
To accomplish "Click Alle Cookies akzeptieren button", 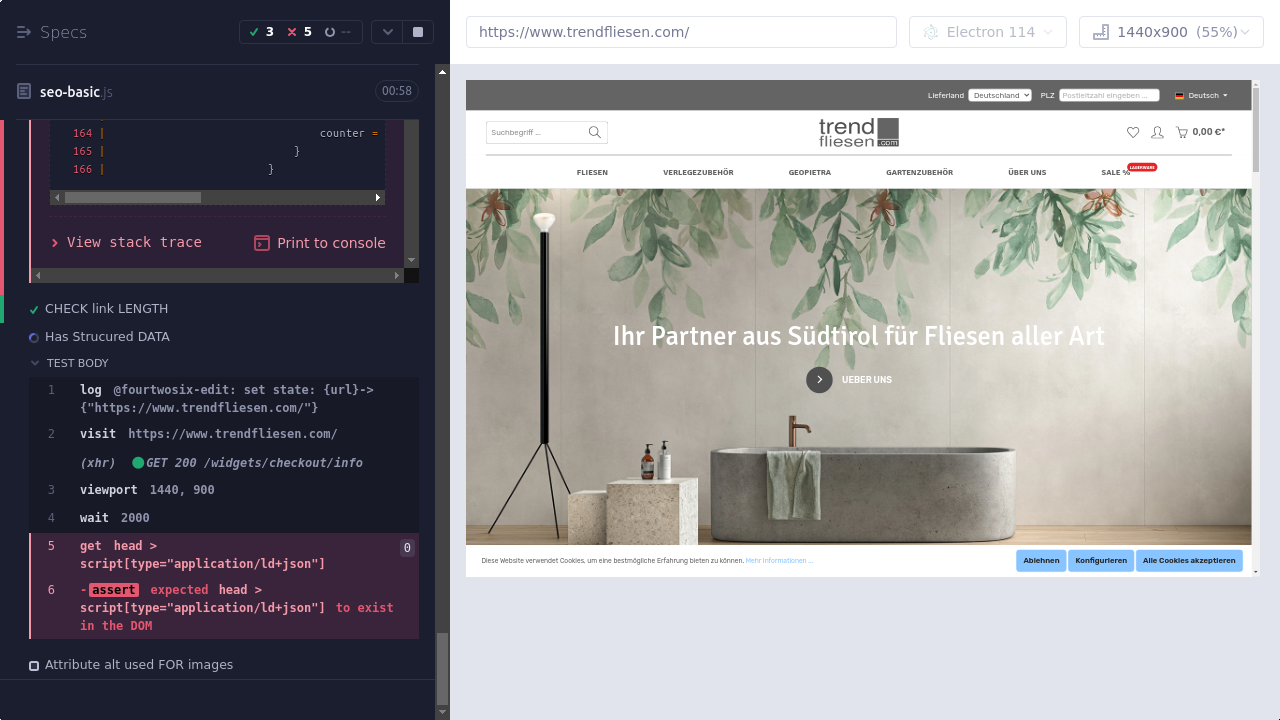I will [1189, 561].
